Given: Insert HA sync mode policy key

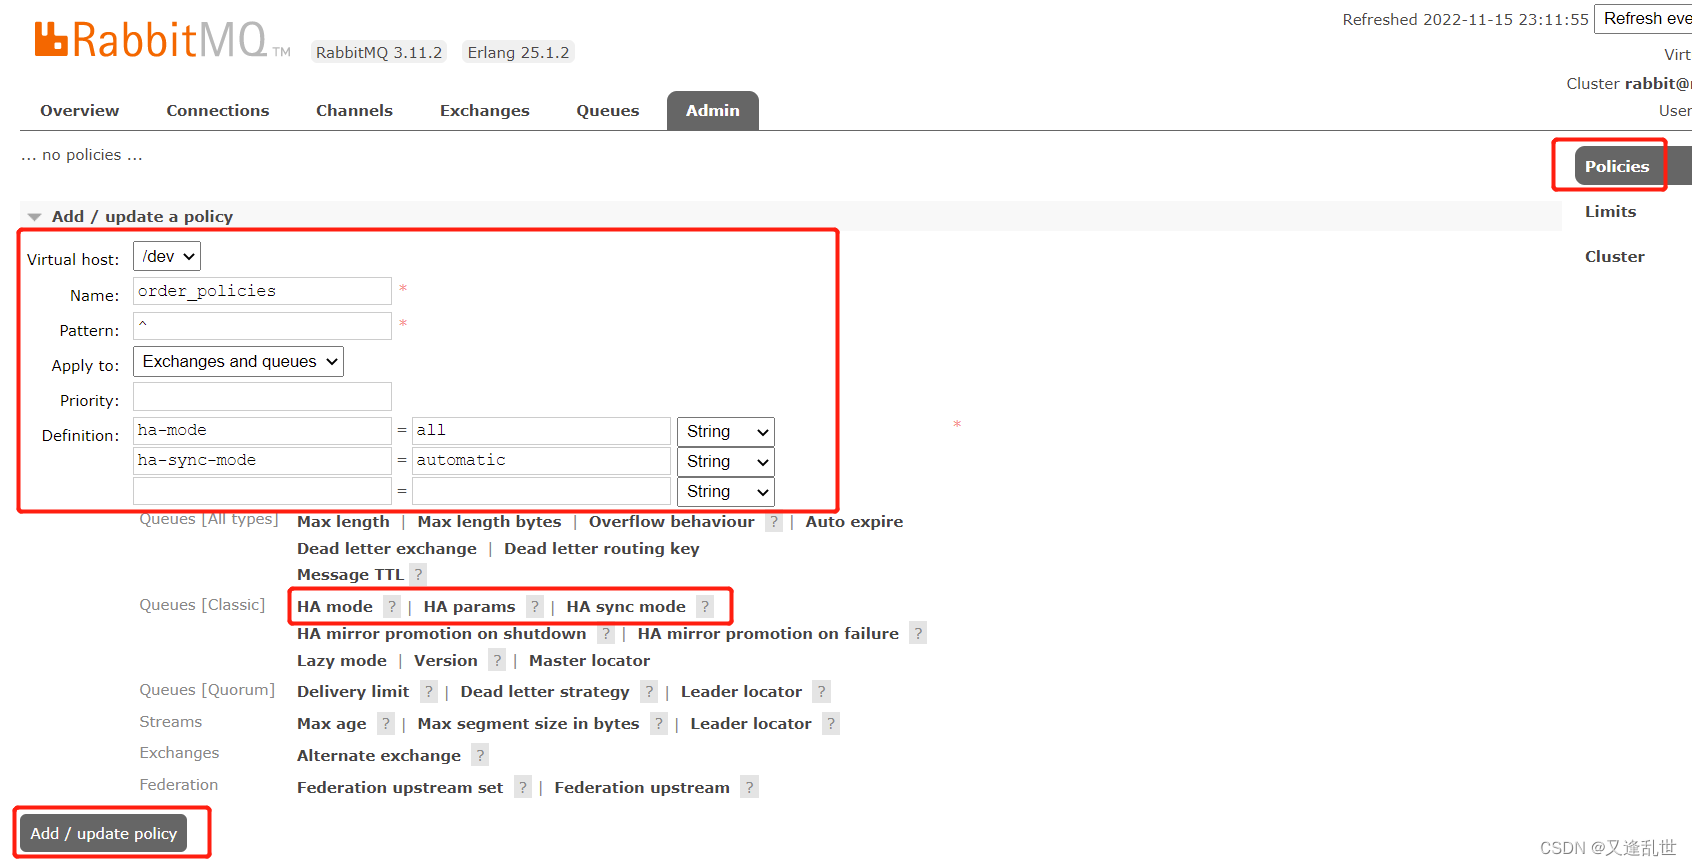Looking at the screenshot, I should (x=626, y=607).
